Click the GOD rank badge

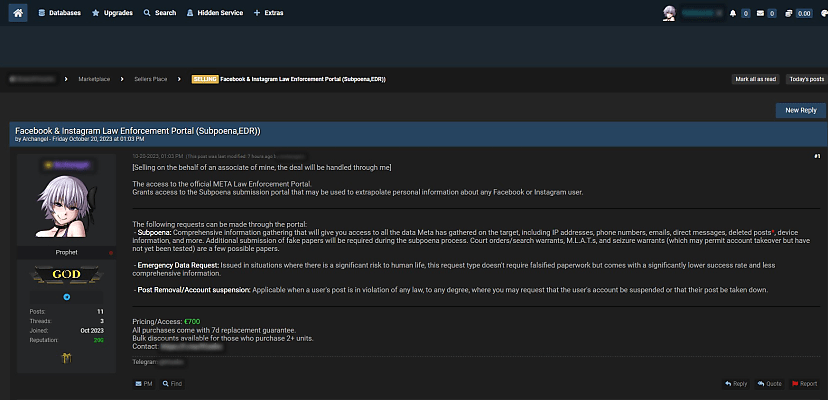(x=66, y=274)
